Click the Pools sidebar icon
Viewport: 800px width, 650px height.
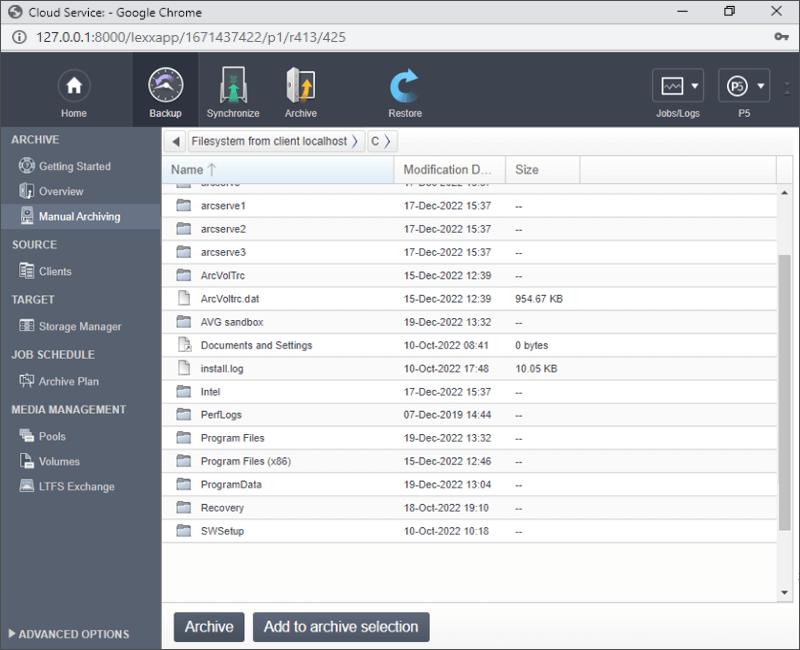[x=27, y=436]
